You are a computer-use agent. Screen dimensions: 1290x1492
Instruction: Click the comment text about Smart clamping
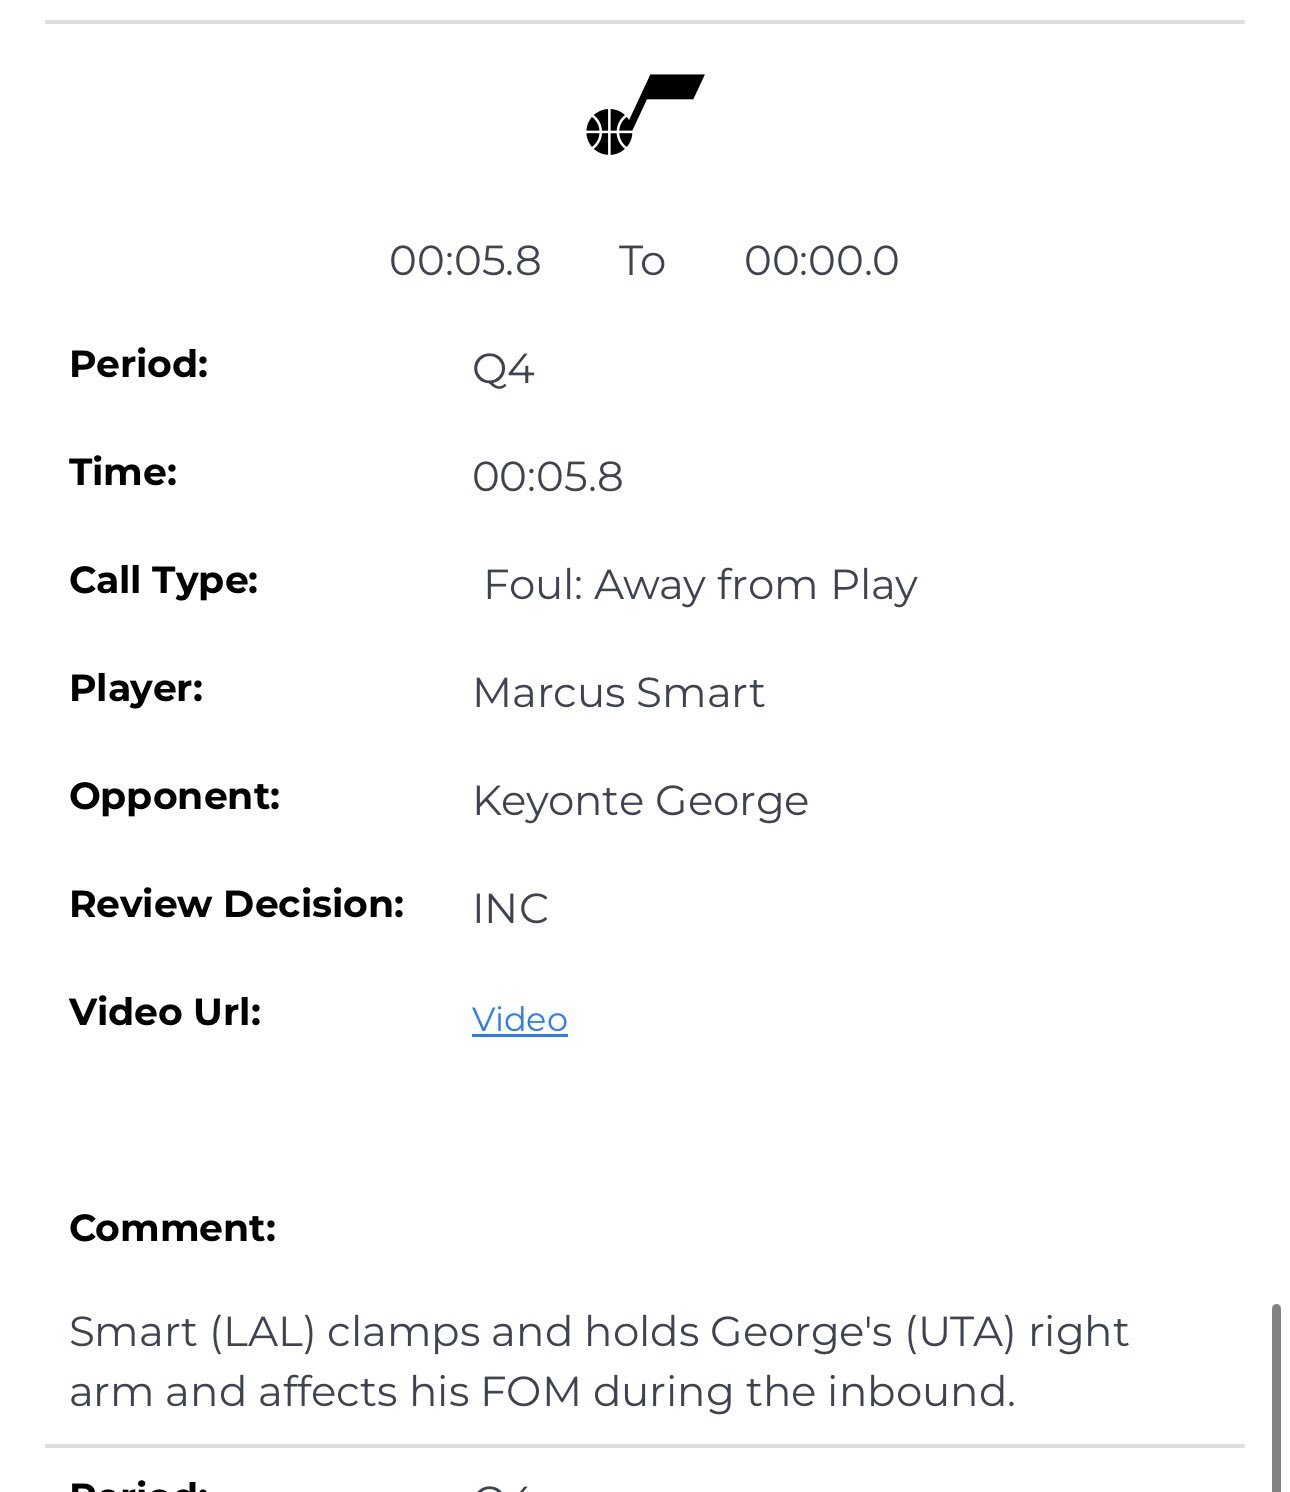tap(599, 1362)
